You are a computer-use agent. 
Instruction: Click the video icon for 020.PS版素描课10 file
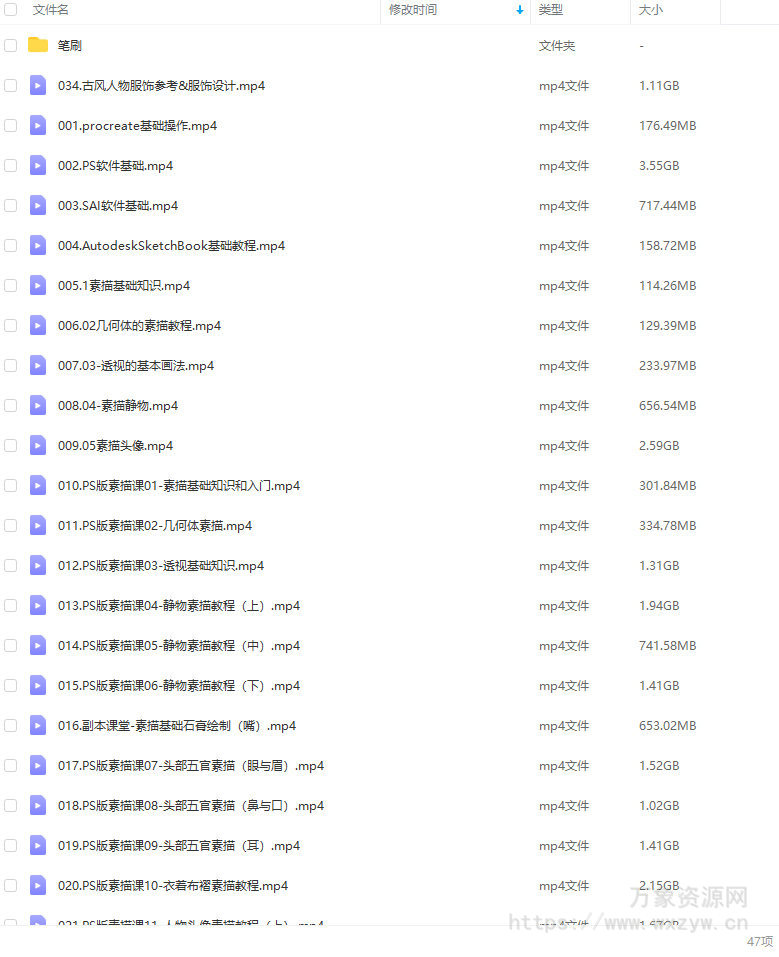click(x=38, y=886)
